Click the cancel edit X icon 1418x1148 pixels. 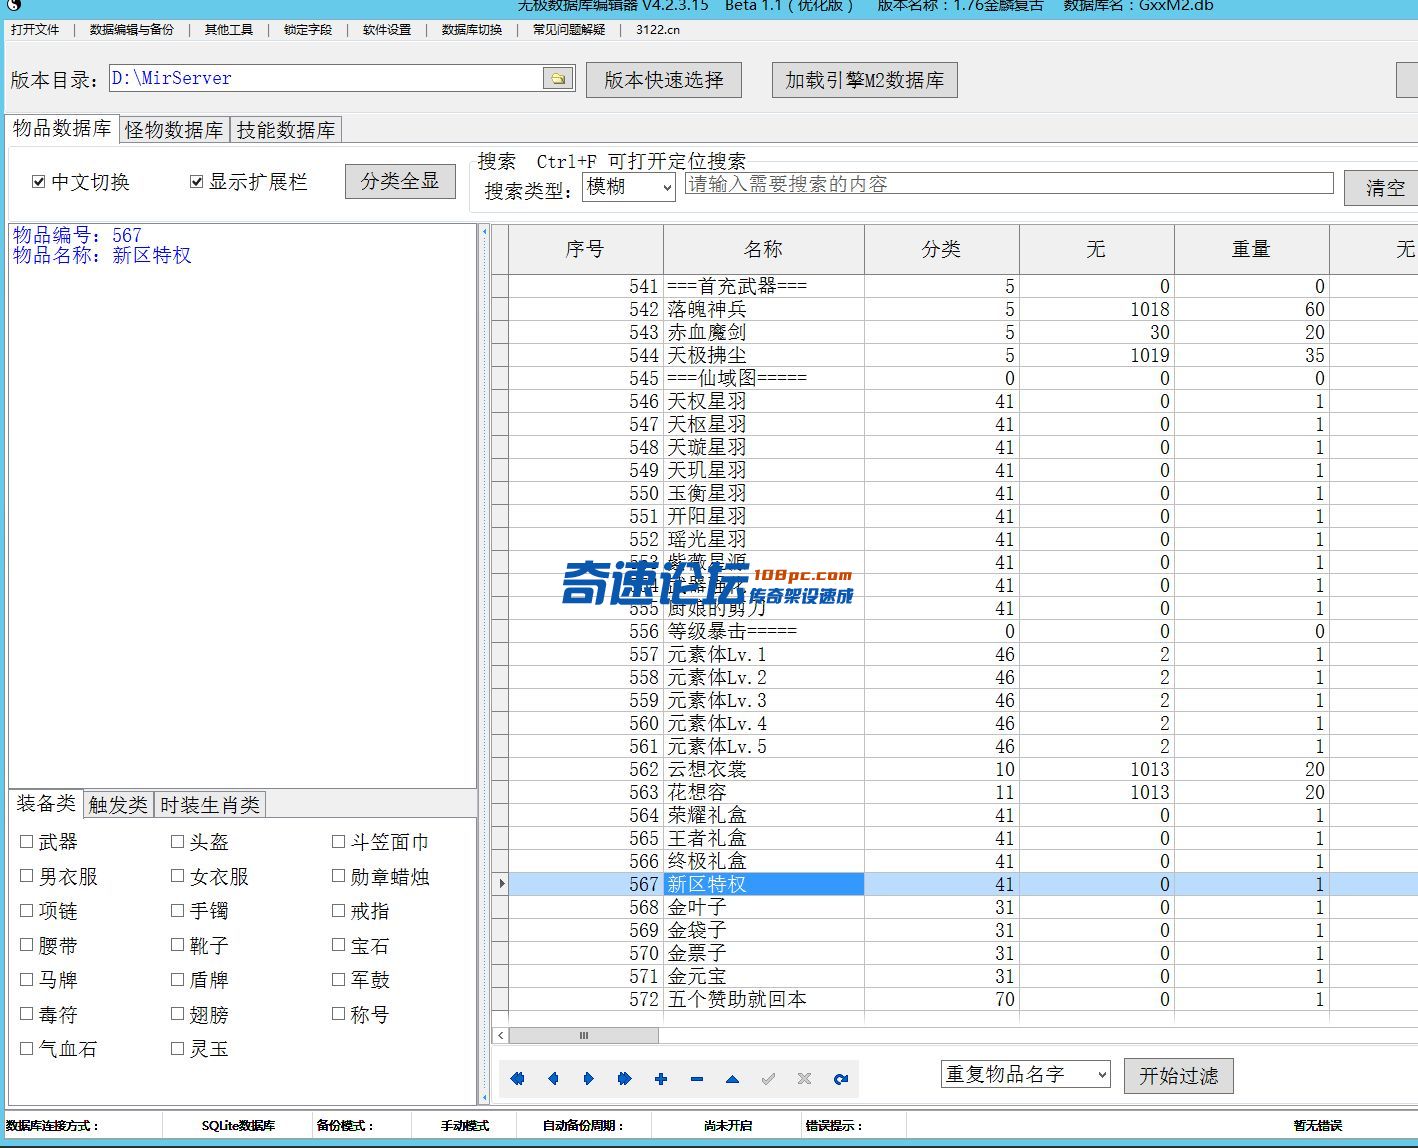(x=804, y=1079)
